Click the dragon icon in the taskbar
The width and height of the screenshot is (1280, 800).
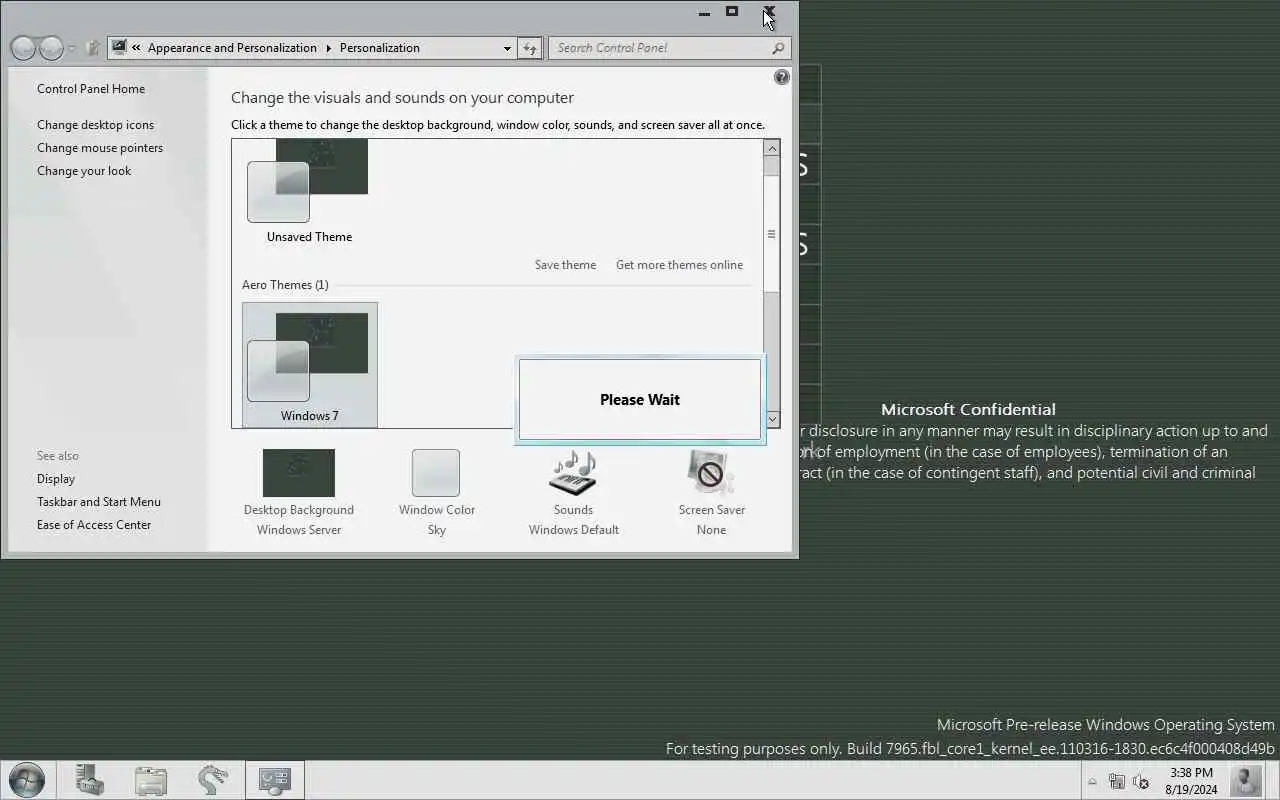coord(212,780)
